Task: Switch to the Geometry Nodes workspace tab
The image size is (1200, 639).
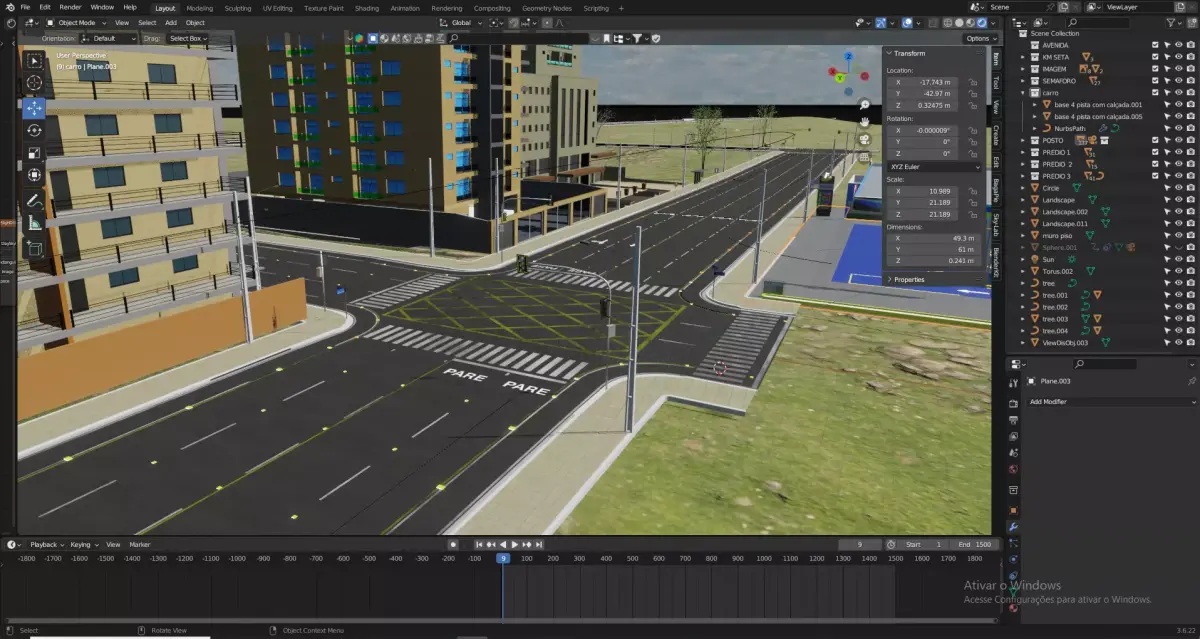Action: click(547, 8)
